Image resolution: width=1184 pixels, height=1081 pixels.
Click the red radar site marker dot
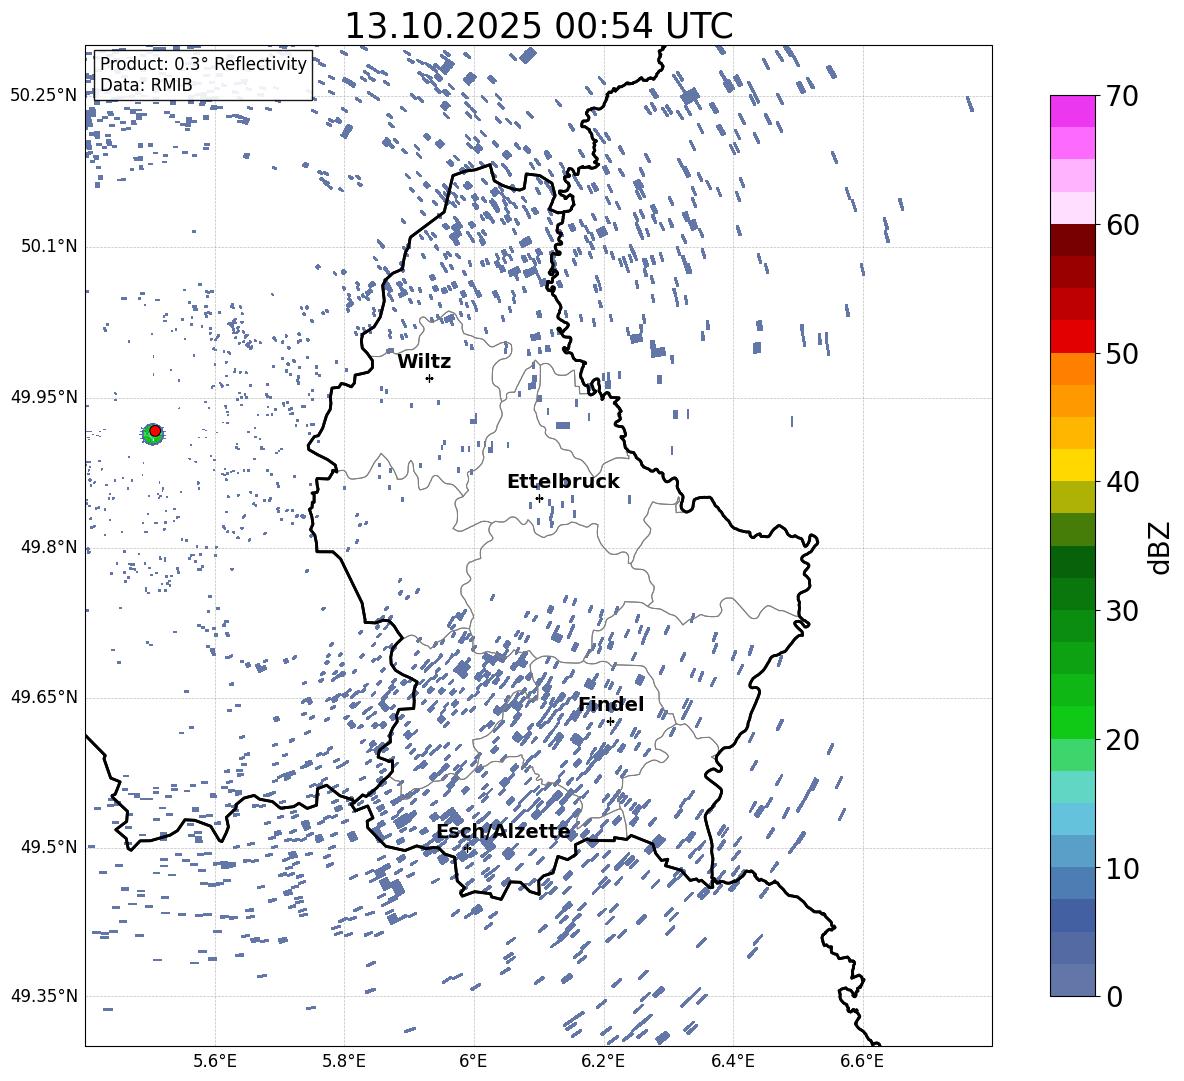155,430
